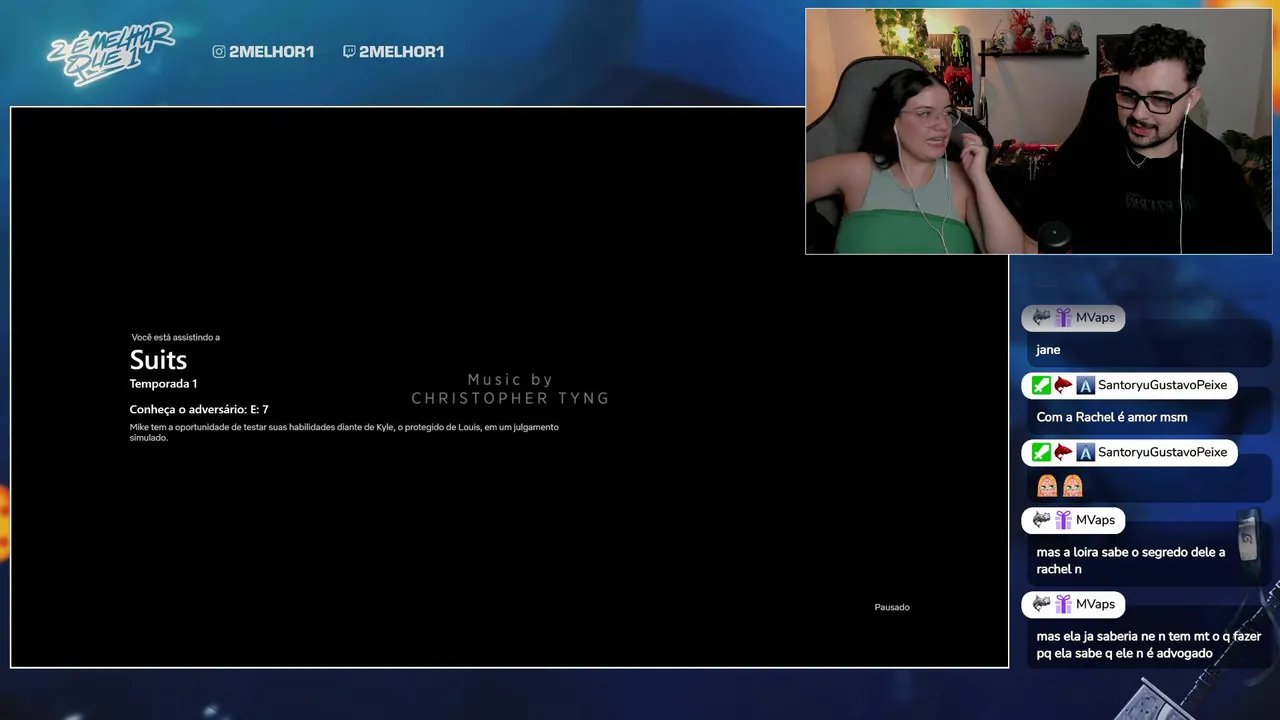Image resolution: width=1280 pixels, height=720 pixels.
Task: Select MVaps username above 'mas ela ja saberia'
Action: coord(1095,604)
